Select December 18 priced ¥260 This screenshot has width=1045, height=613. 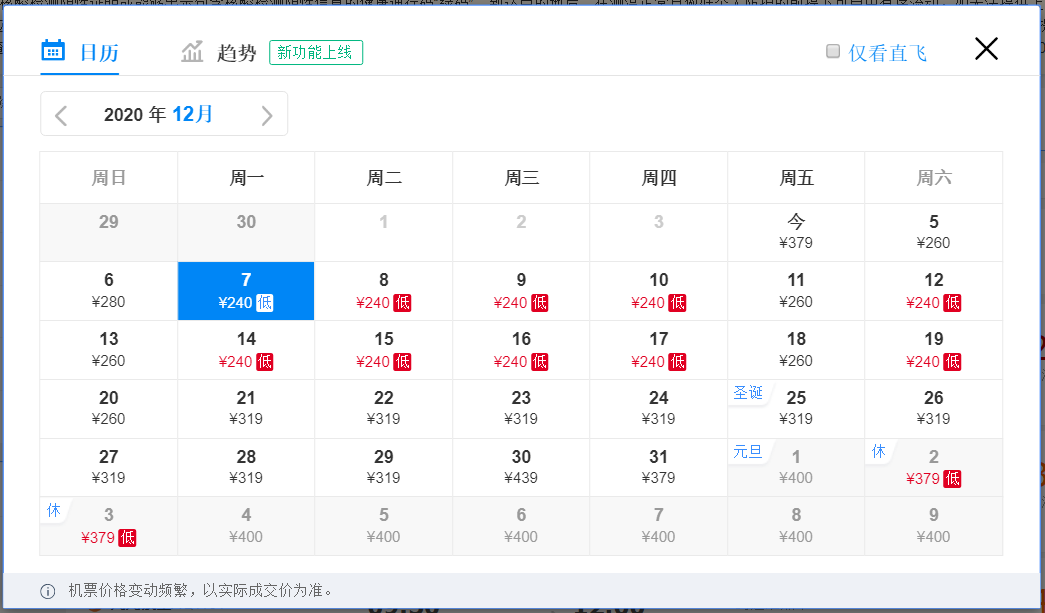[x=796, y=350]
